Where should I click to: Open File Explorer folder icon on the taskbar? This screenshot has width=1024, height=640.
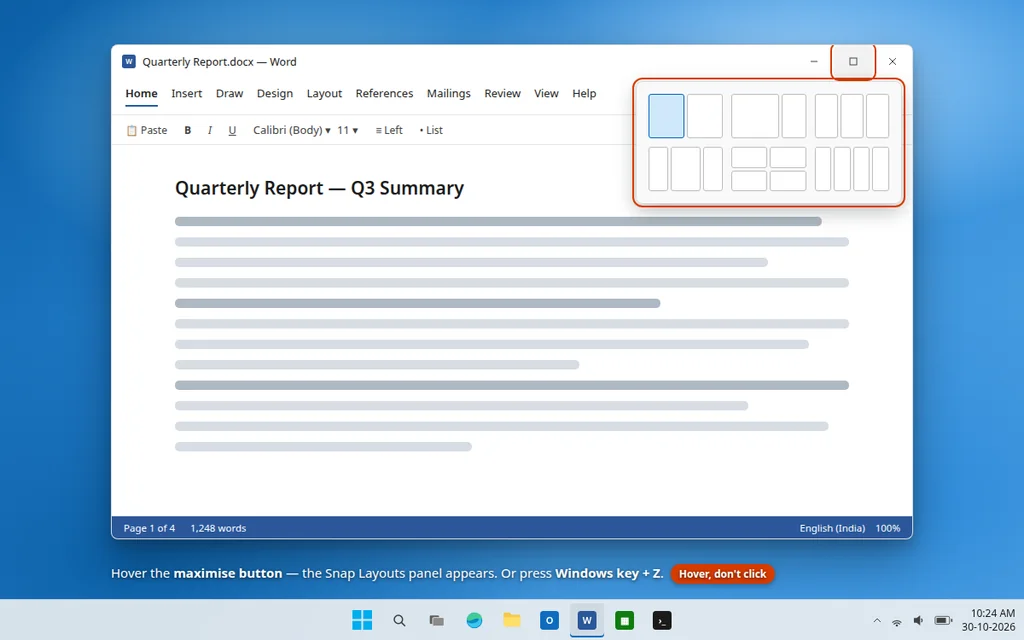point(511,620)
